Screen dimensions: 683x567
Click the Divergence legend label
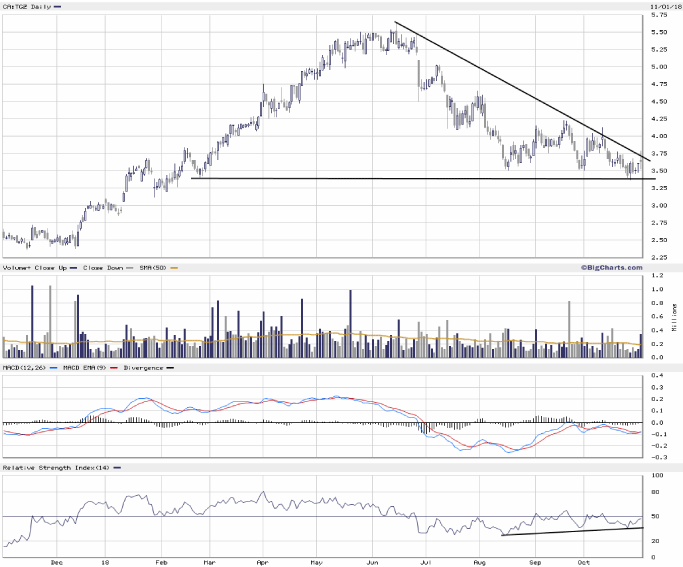coord(144,368)
